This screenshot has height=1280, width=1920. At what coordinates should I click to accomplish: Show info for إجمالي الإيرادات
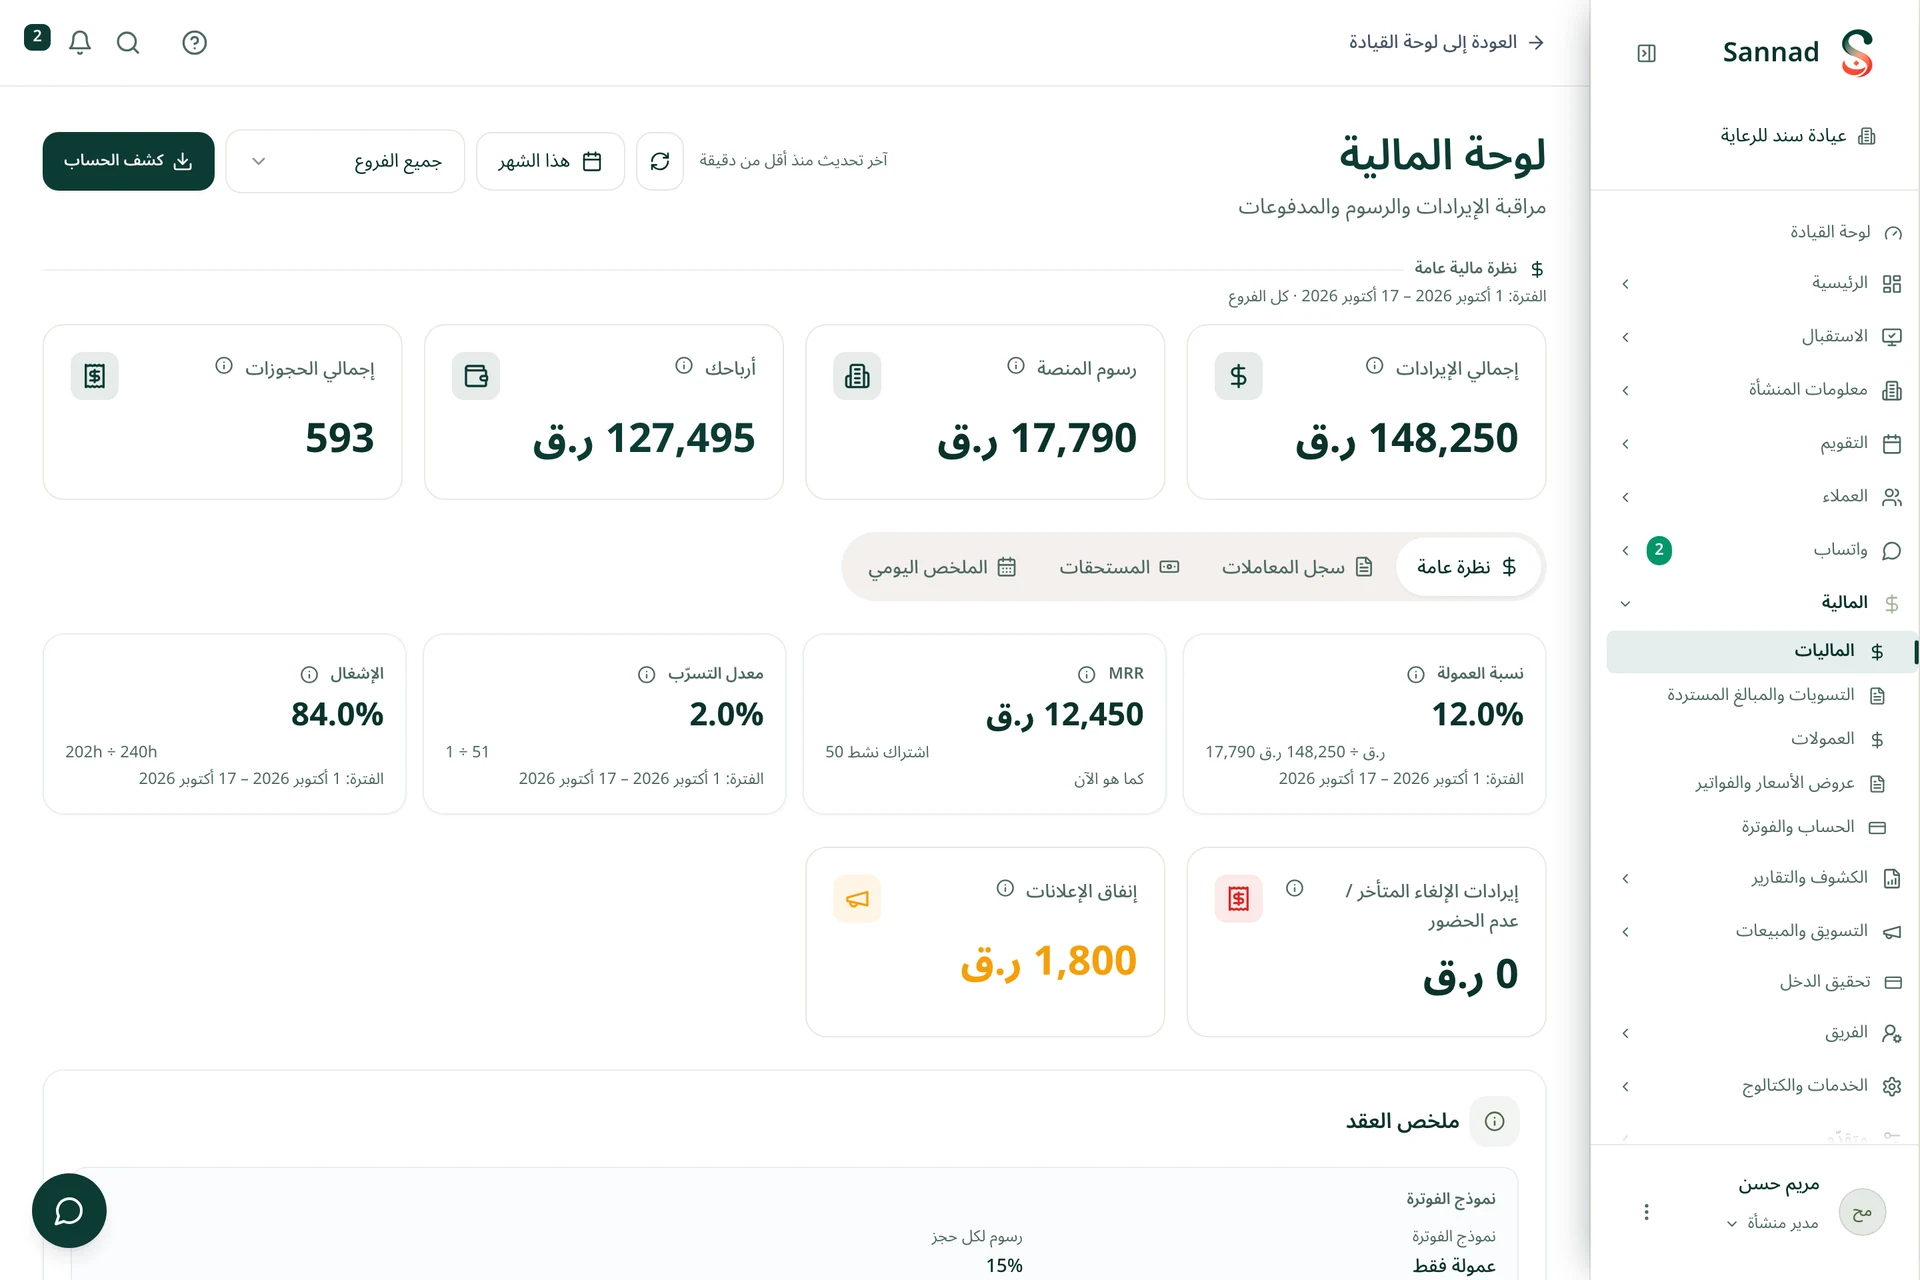(1375, 366)
